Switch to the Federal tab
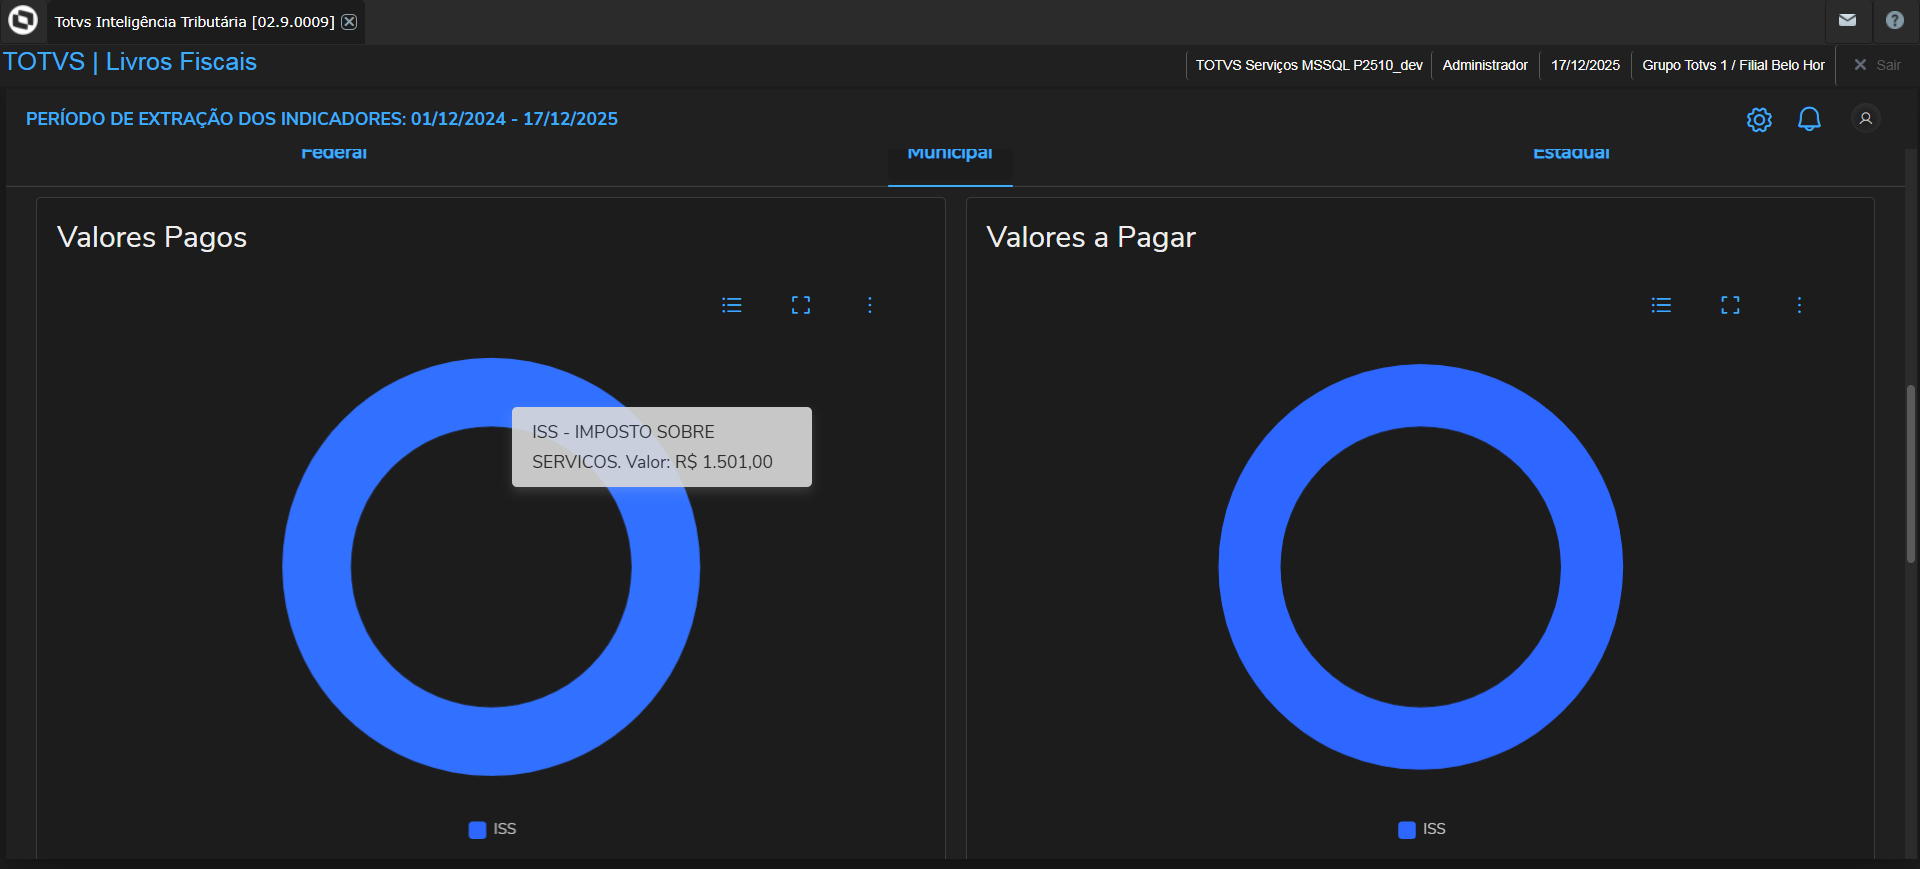This screenshot has width=1920, height=869. (x=334, y=154)
